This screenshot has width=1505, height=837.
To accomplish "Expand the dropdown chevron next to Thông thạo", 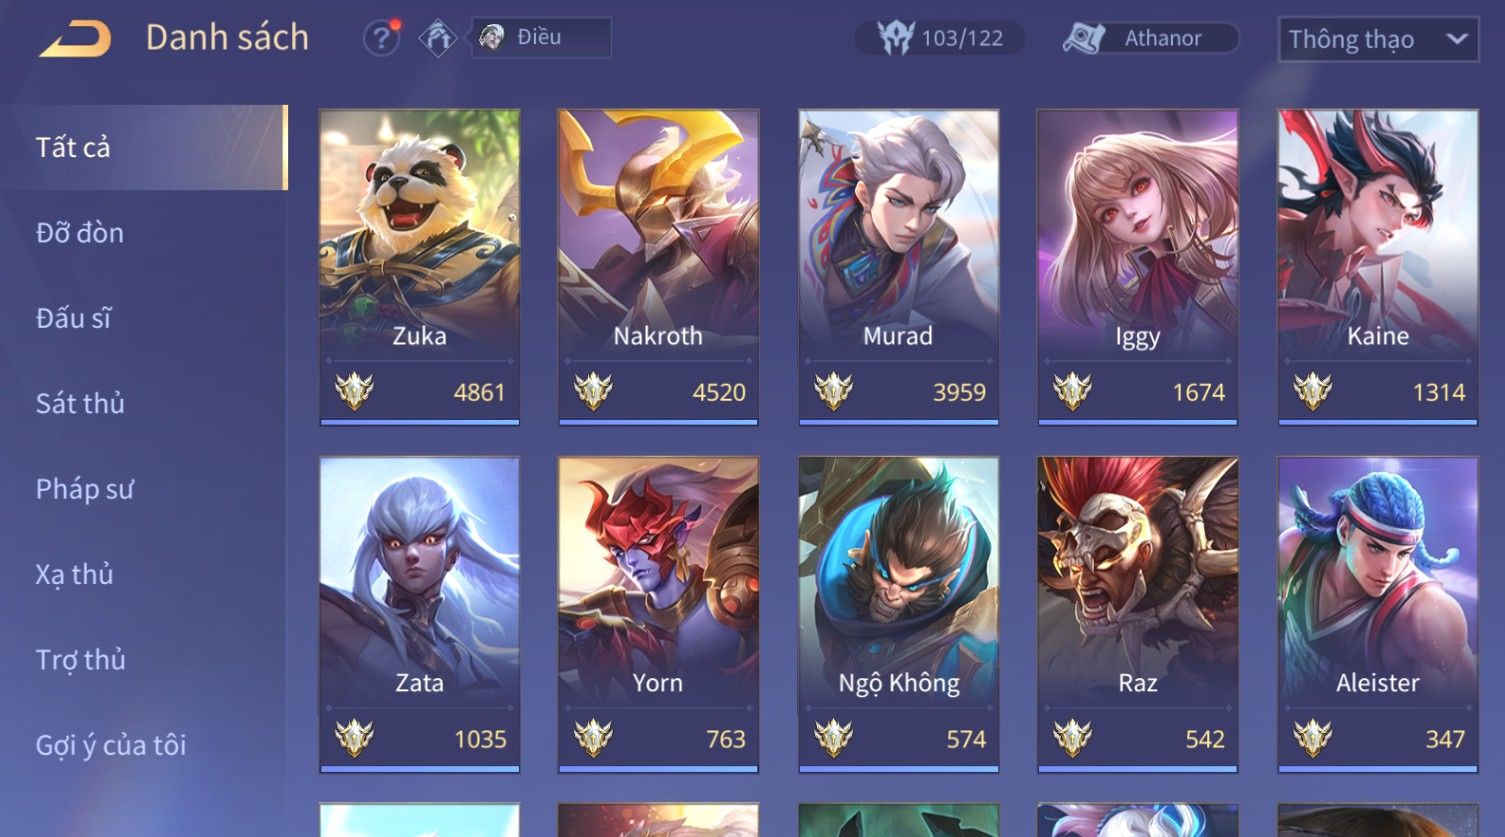I will click(x=1457, y=39).
